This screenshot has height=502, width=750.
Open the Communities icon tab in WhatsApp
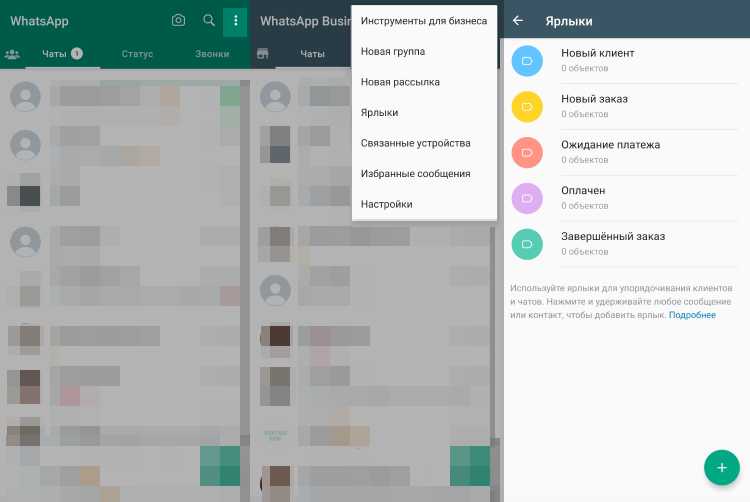point(12,54)
